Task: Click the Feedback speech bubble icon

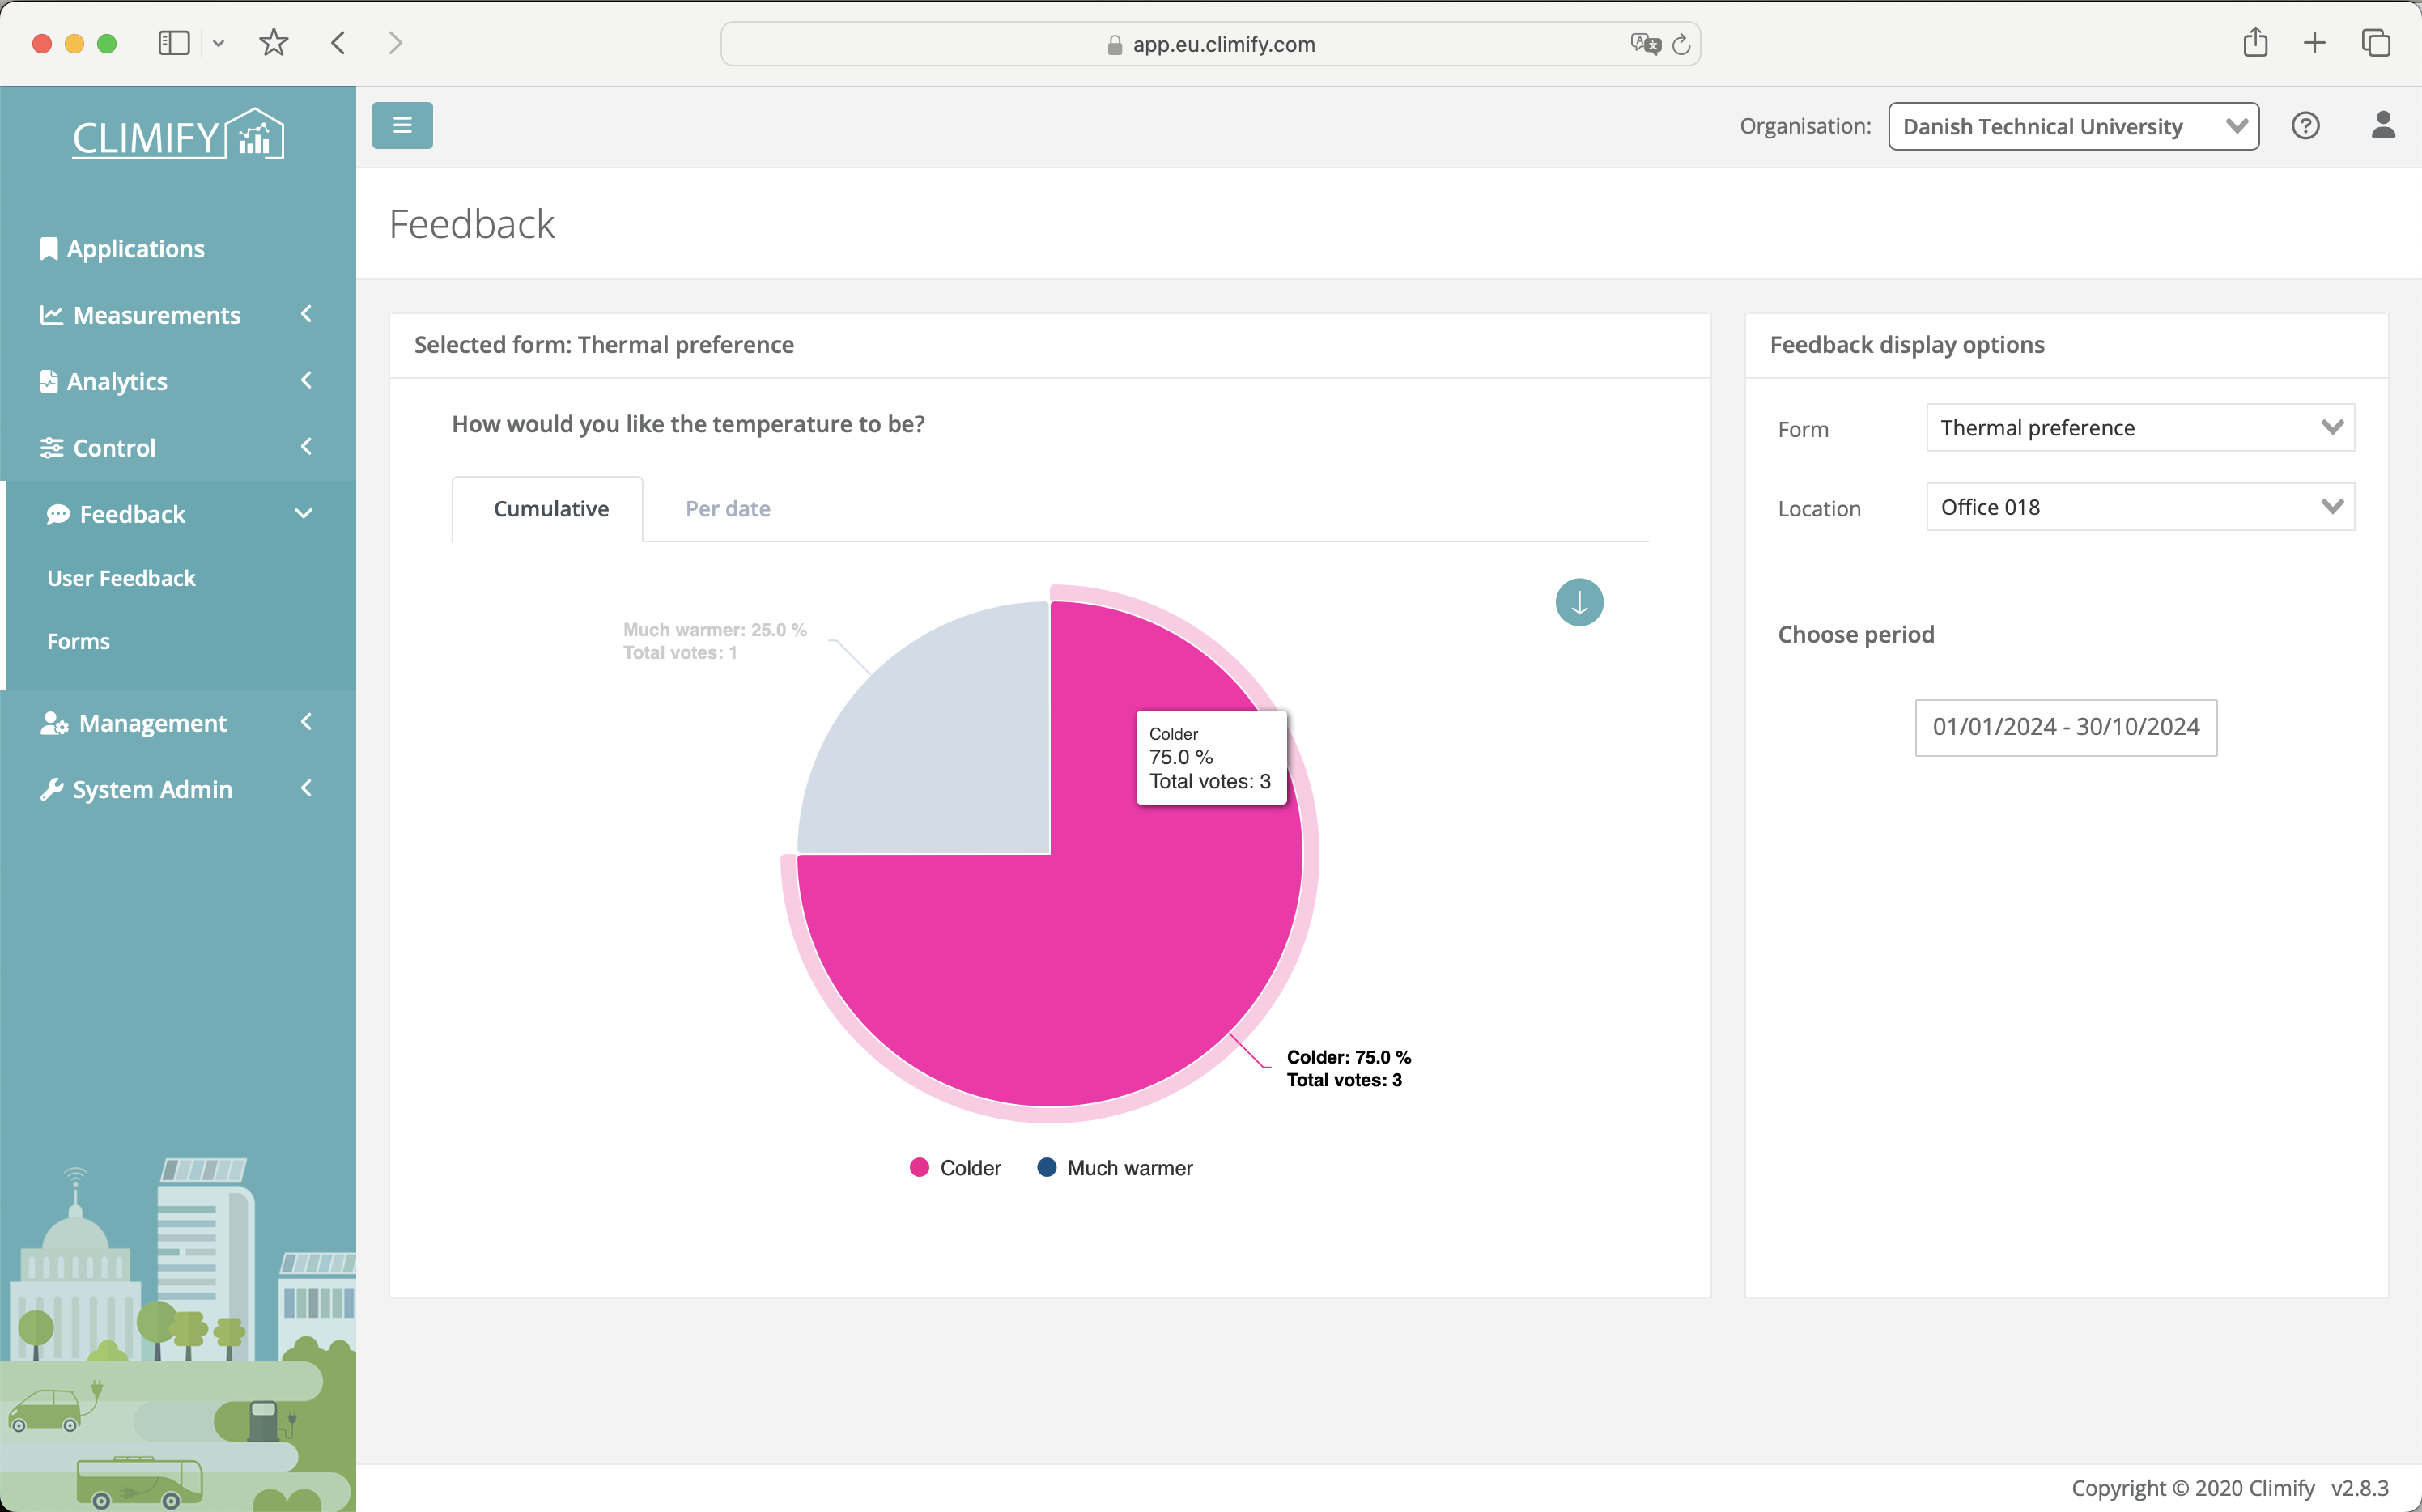Action: 58,514
